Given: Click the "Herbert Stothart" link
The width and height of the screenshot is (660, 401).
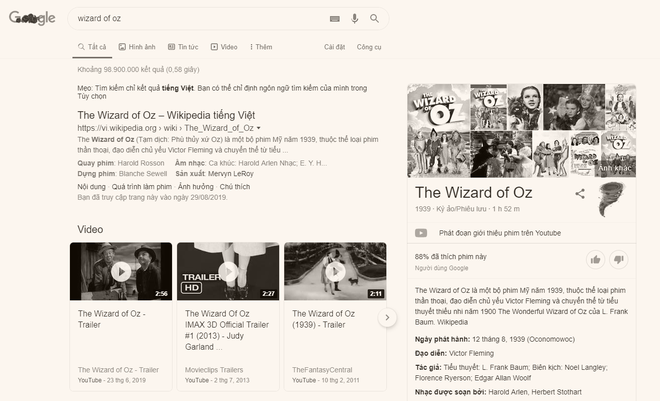Looking at the screenshot, I should [x=556, y=392].
